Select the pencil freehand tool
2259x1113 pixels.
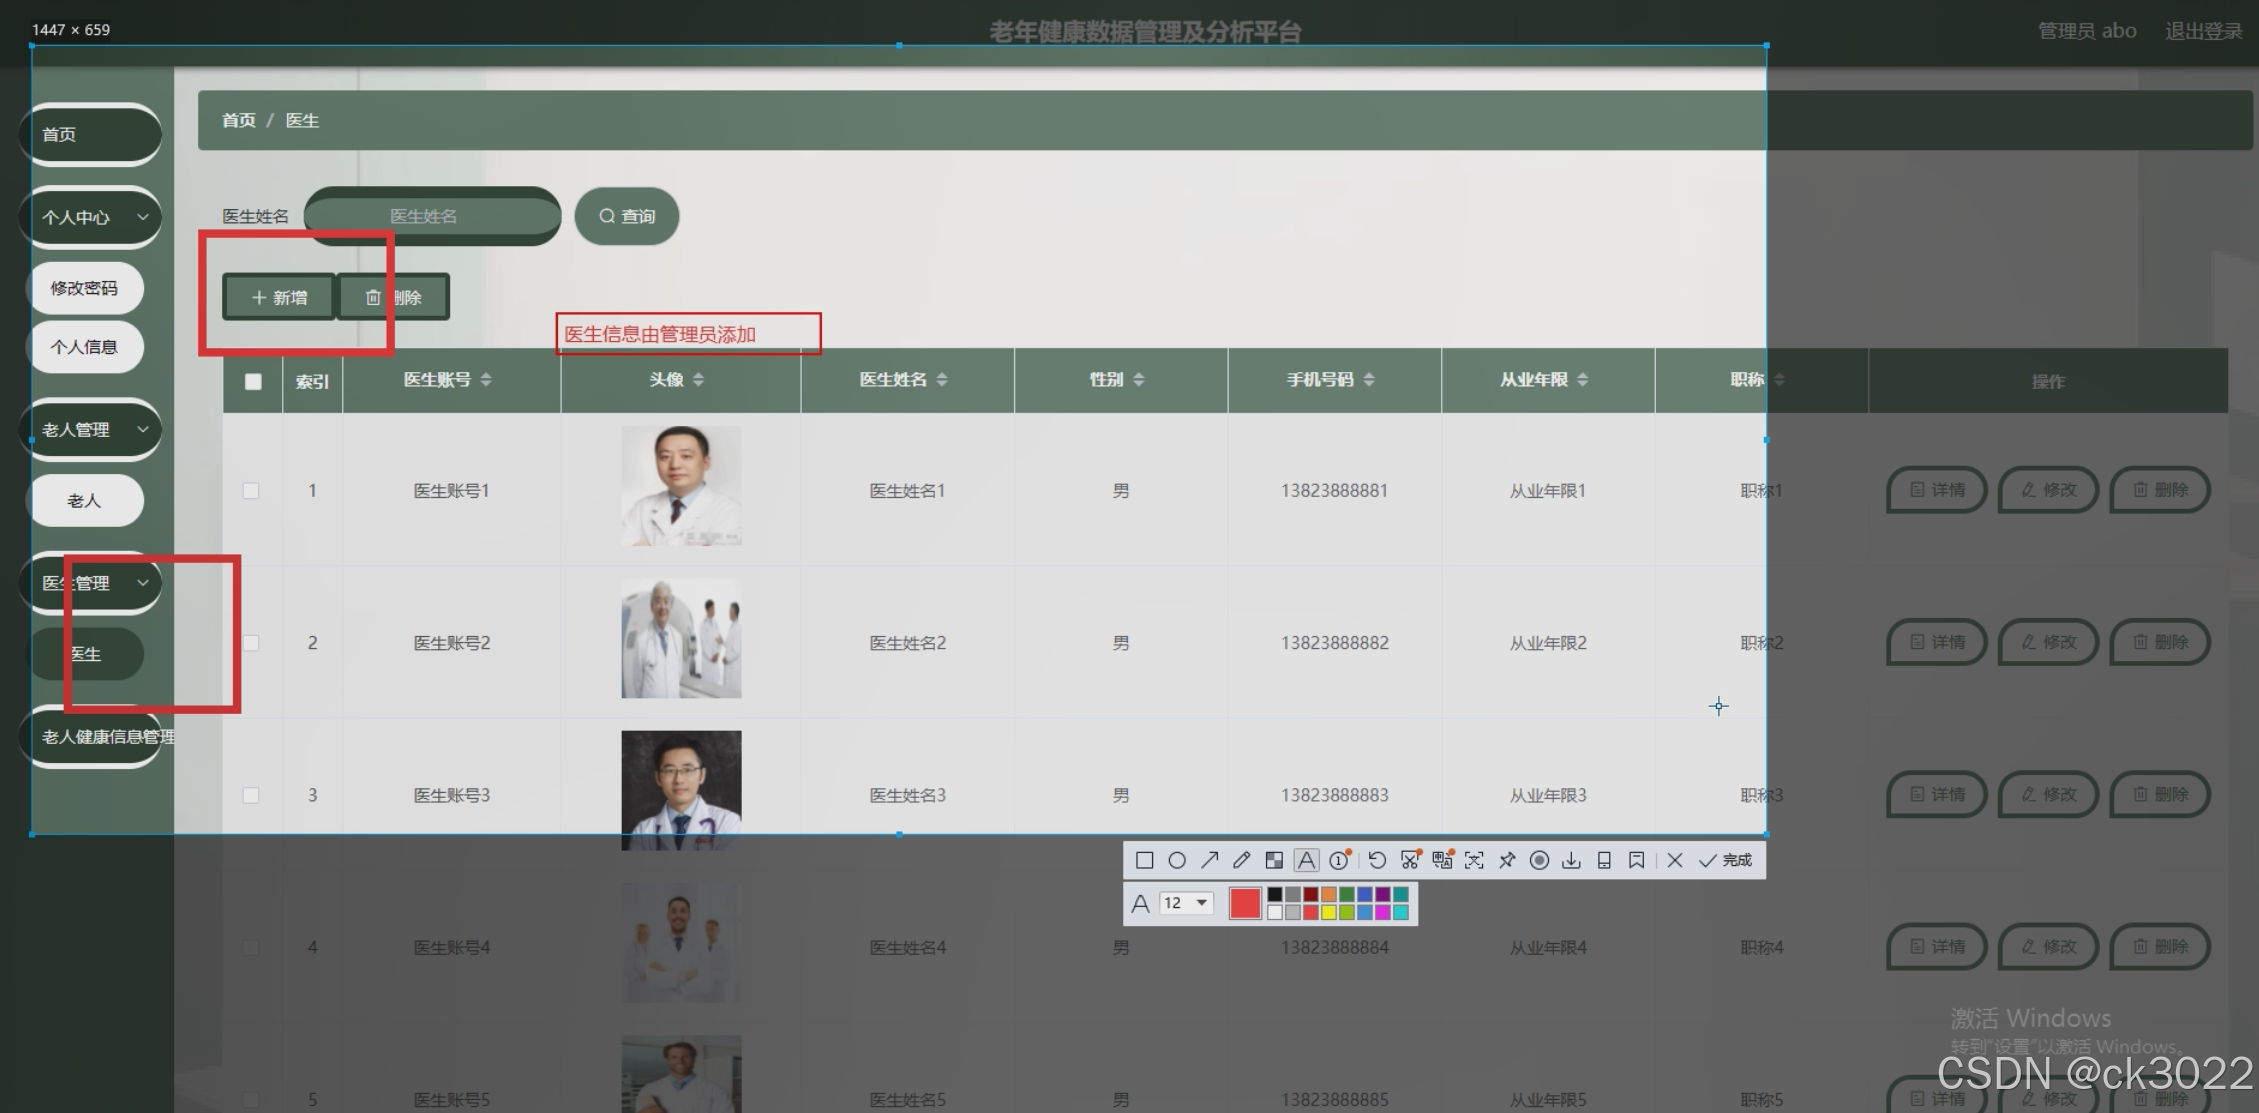[x=1241, y=860]
